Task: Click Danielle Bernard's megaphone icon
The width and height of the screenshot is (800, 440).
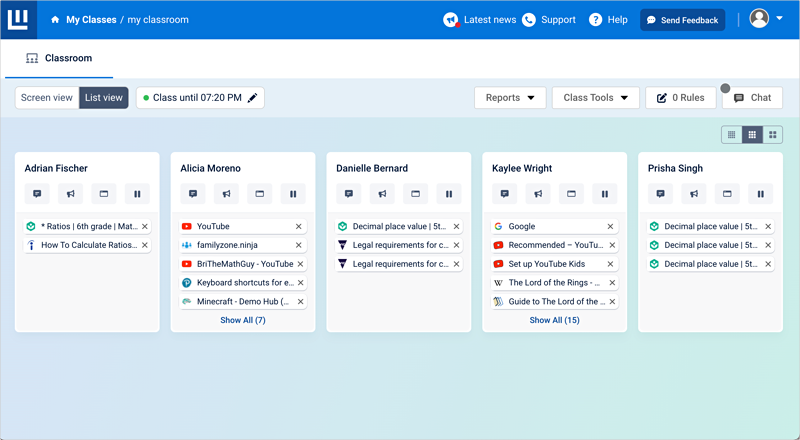Action: pyautogui.click(x=382, y=194)
